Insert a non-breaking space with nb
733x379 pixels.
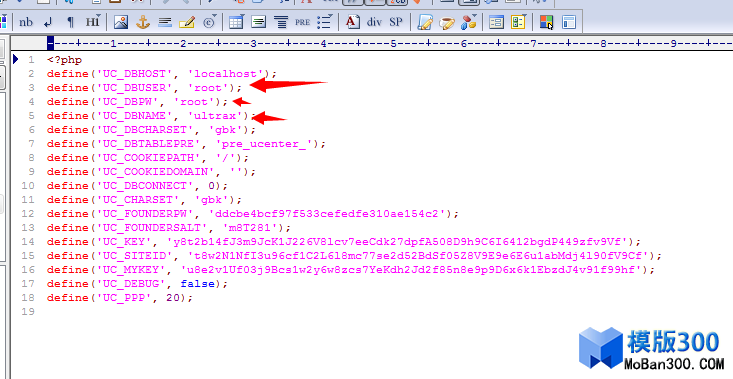(x=26, y=22)
